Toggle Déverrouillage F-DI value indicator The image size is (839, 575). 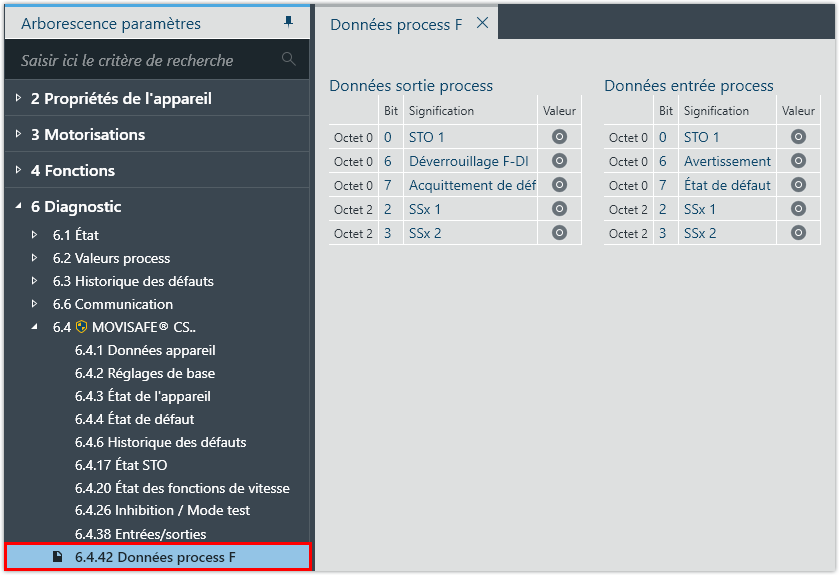click(x=559, y=161)
